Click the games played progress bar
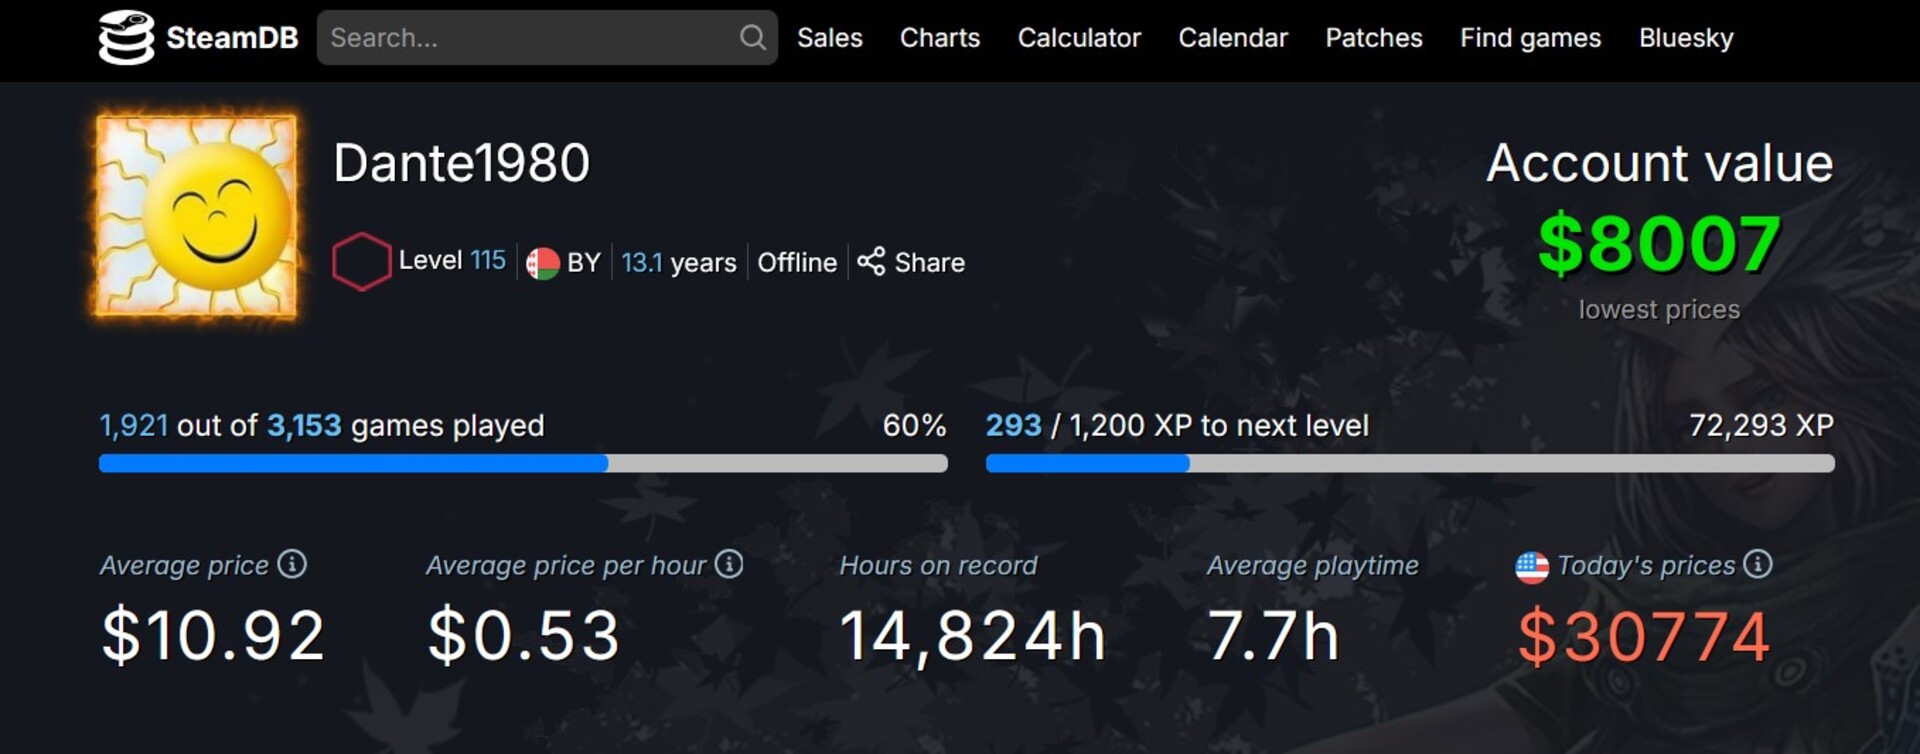 click(x=523, y=463)
